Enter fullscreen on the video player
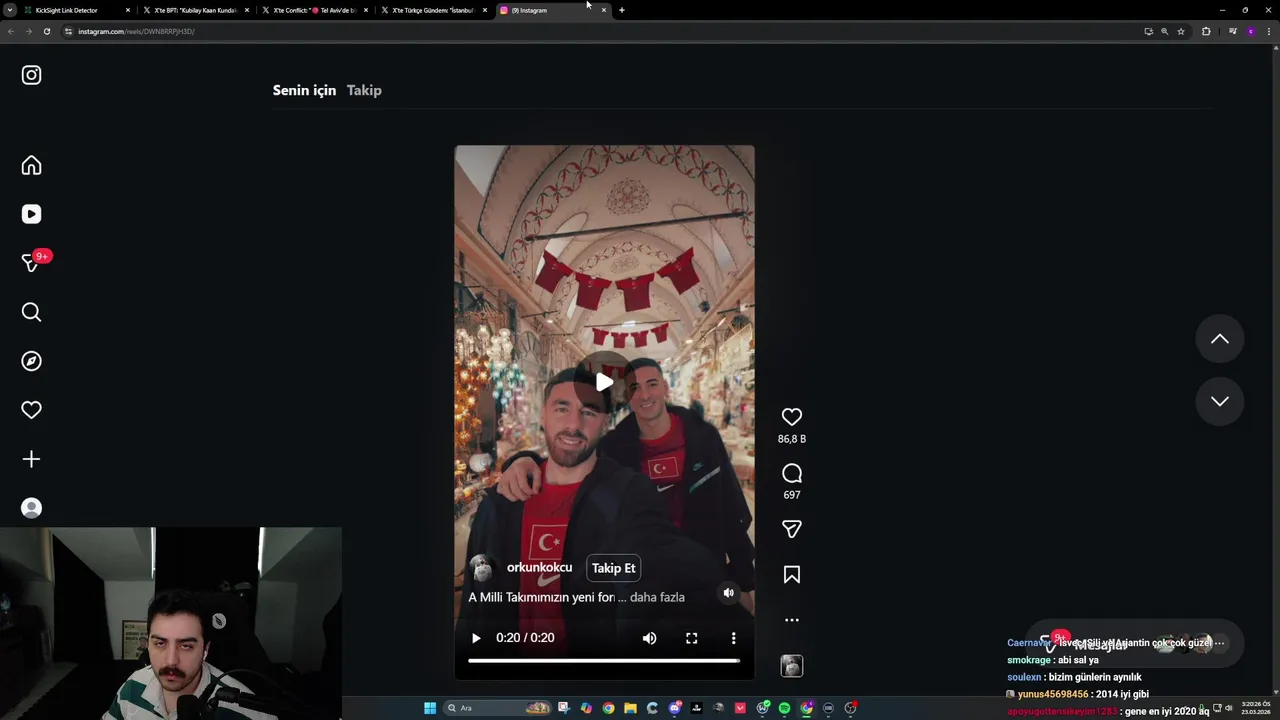Viewport: 1280px width, 720px height. click(691, 638)
